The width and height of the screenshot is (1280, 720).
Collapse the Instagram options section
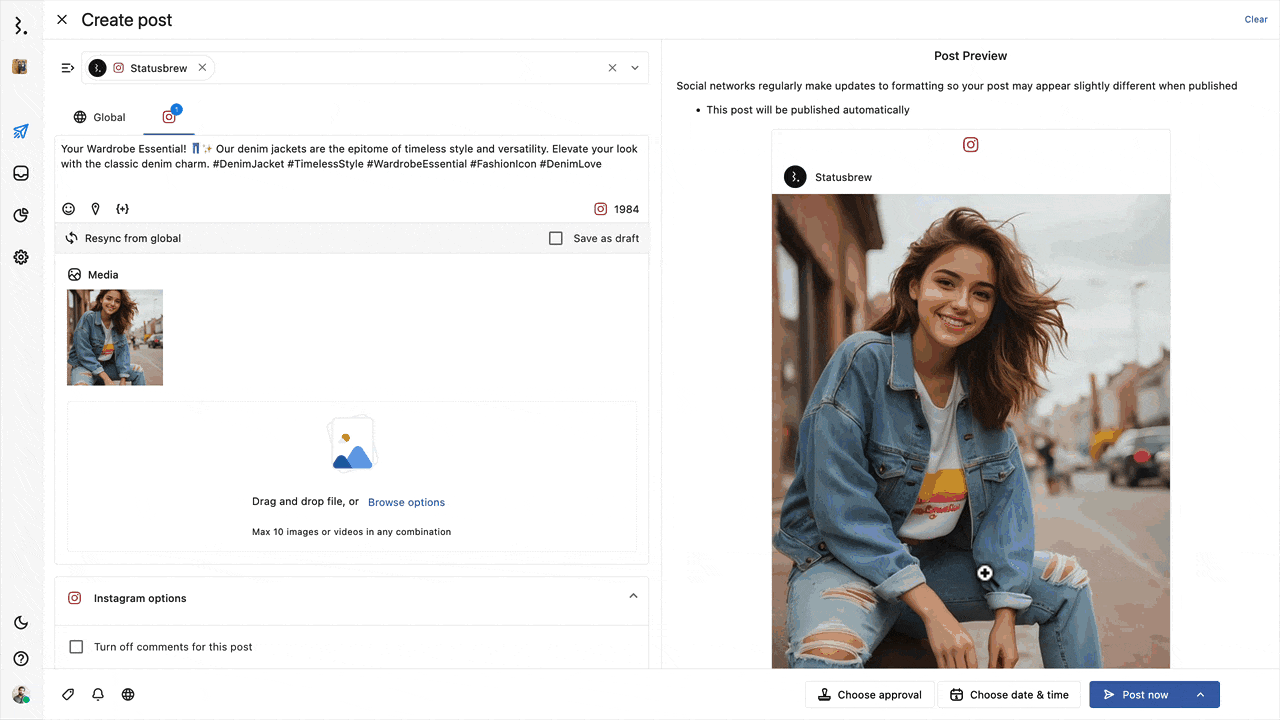(633, 596)
